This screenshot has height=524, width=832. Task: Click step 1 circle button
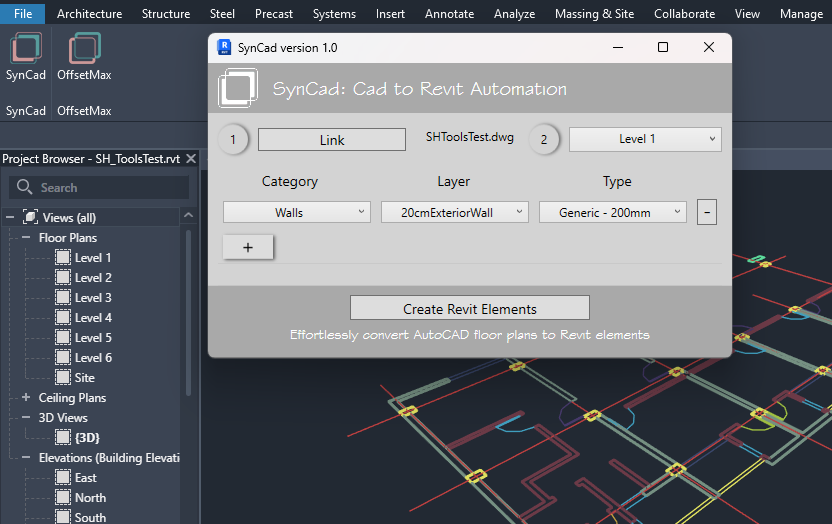click(x=233, y=139)
